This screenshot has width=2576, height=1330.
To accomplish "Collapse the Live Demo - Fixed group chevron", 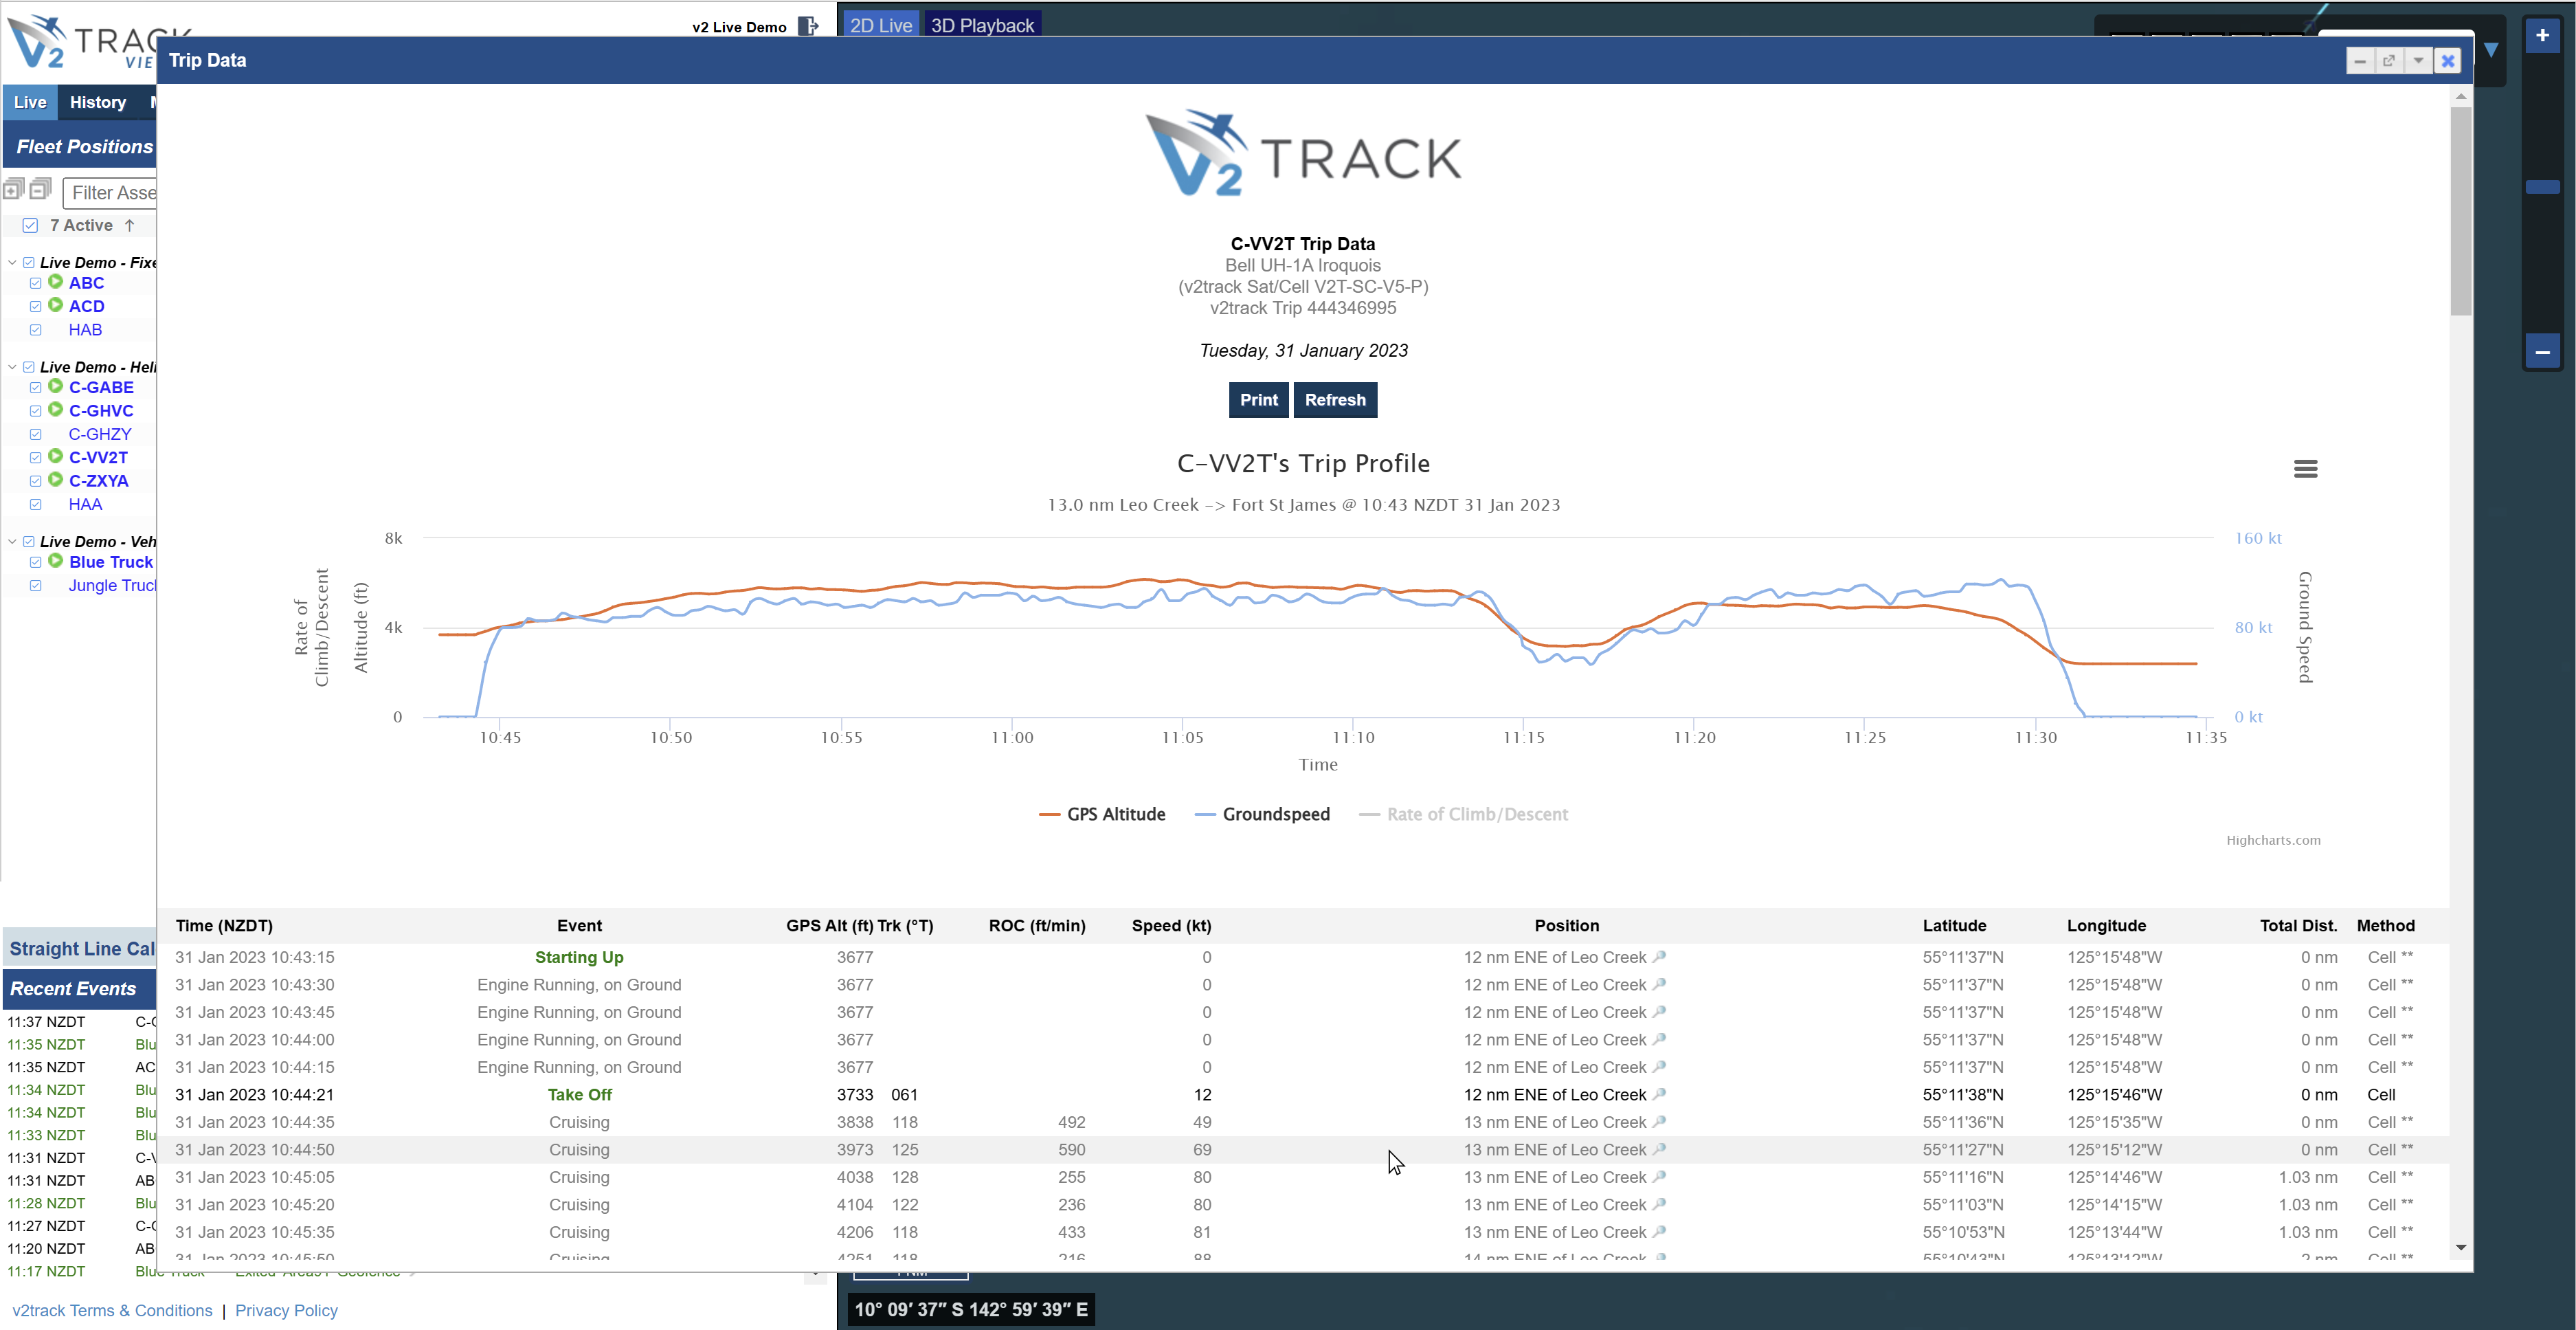I will (x=12, y=261).
